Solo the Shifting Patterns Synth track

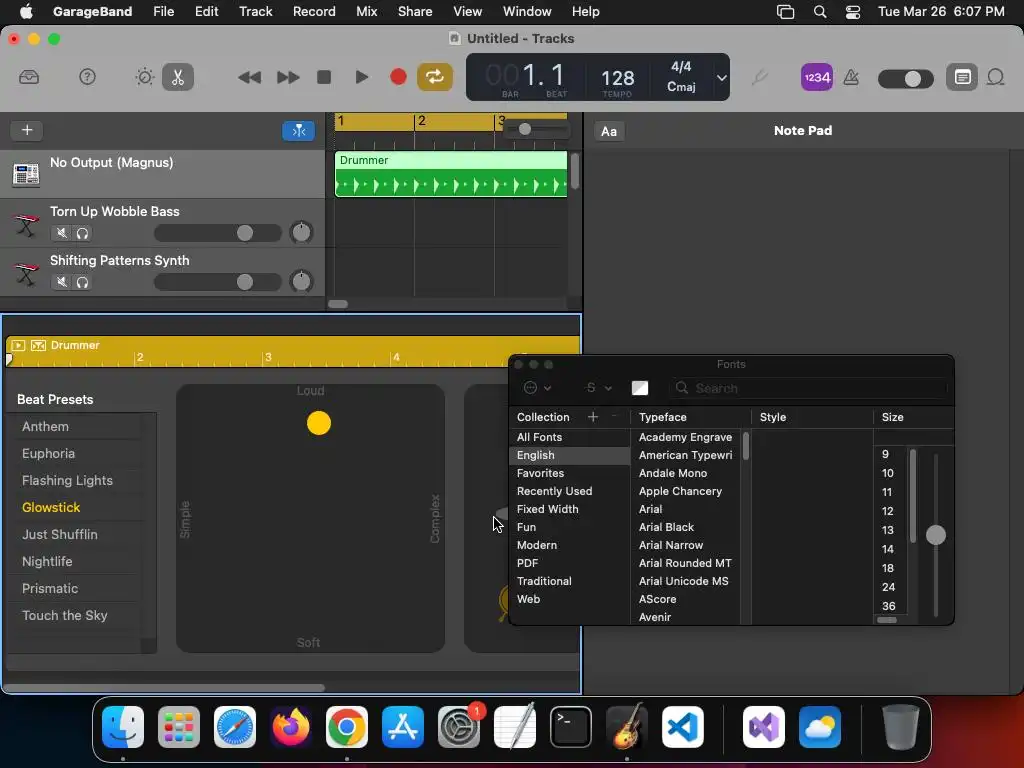point(82,282)
